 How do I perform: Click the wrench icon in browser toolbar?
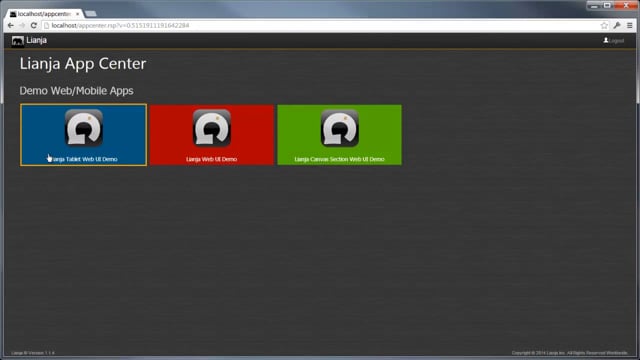617,25
